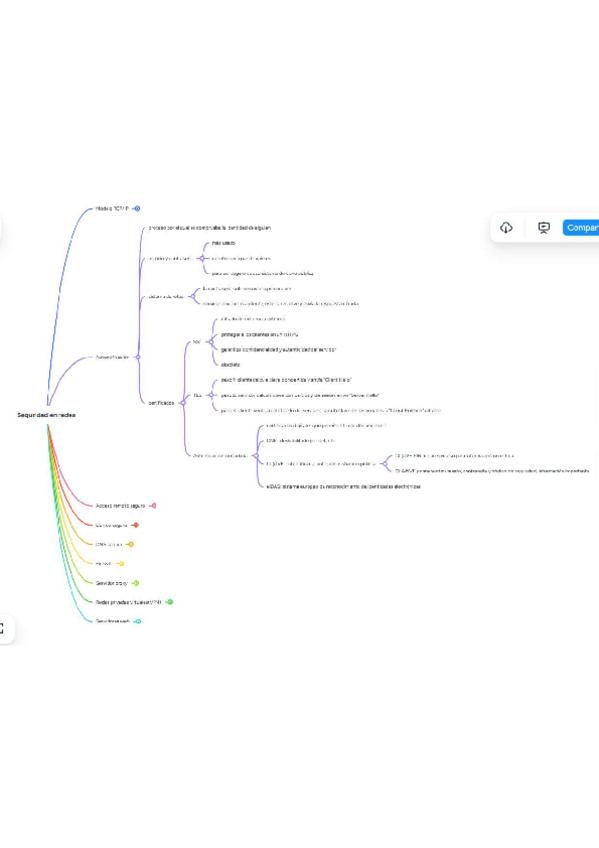Select the eIDAS sistema europeo topic

(343, 487)
